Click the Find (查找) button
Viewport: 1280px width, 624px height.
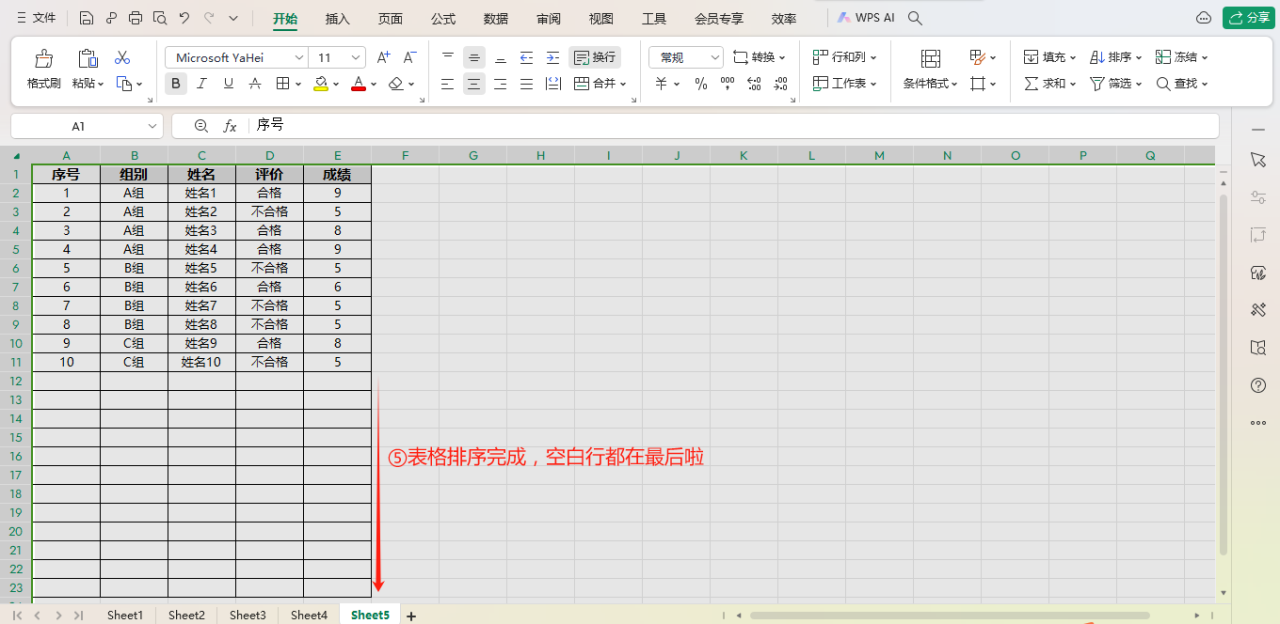click(x=1181, y=84)
